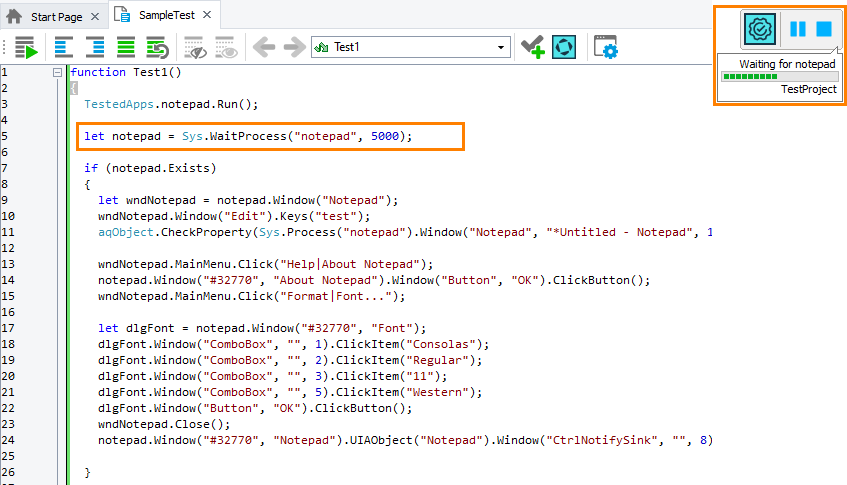Toggle the second eye visibility toolbar icon

point(226,48)
